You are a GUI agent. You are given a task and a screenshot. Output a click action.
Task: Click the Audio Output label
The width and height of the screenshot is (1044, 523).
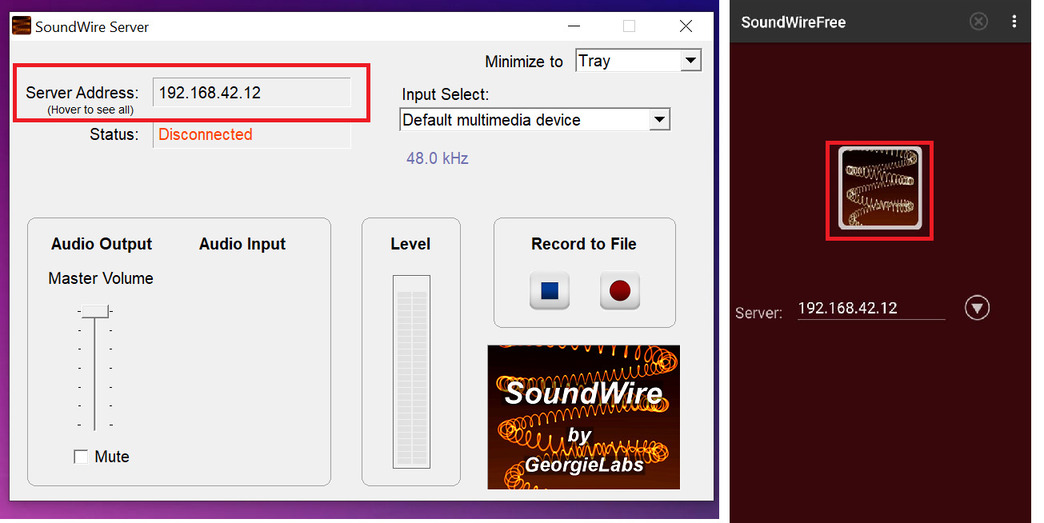click(x=101, y=244)
